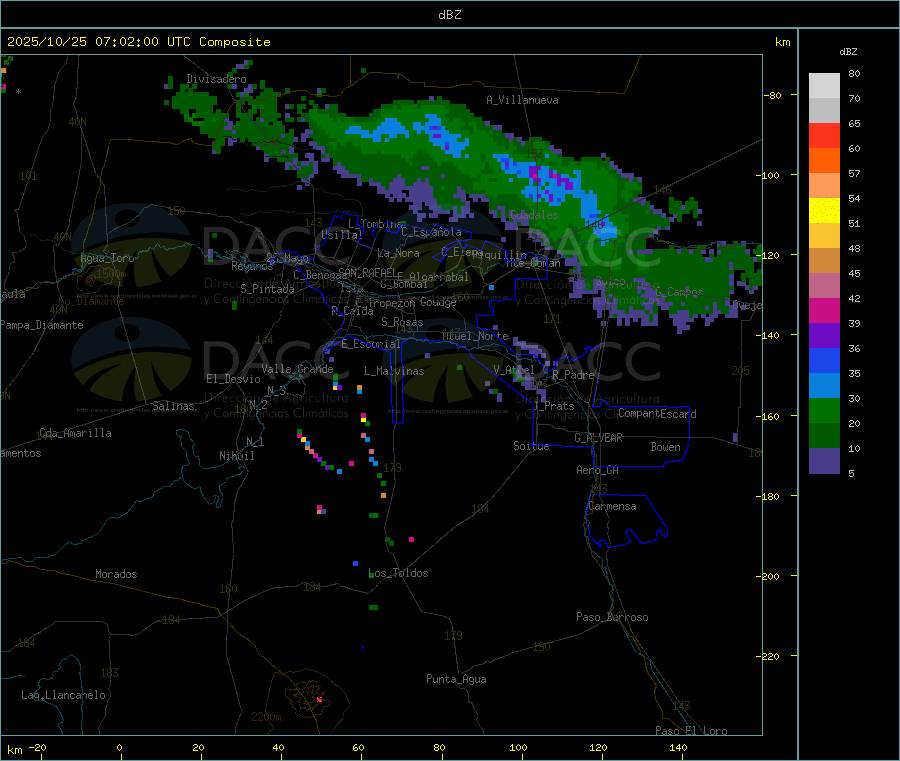Click the 'Divisadero' map label
The height and width of the screenshot is (761, 900).
216,79
